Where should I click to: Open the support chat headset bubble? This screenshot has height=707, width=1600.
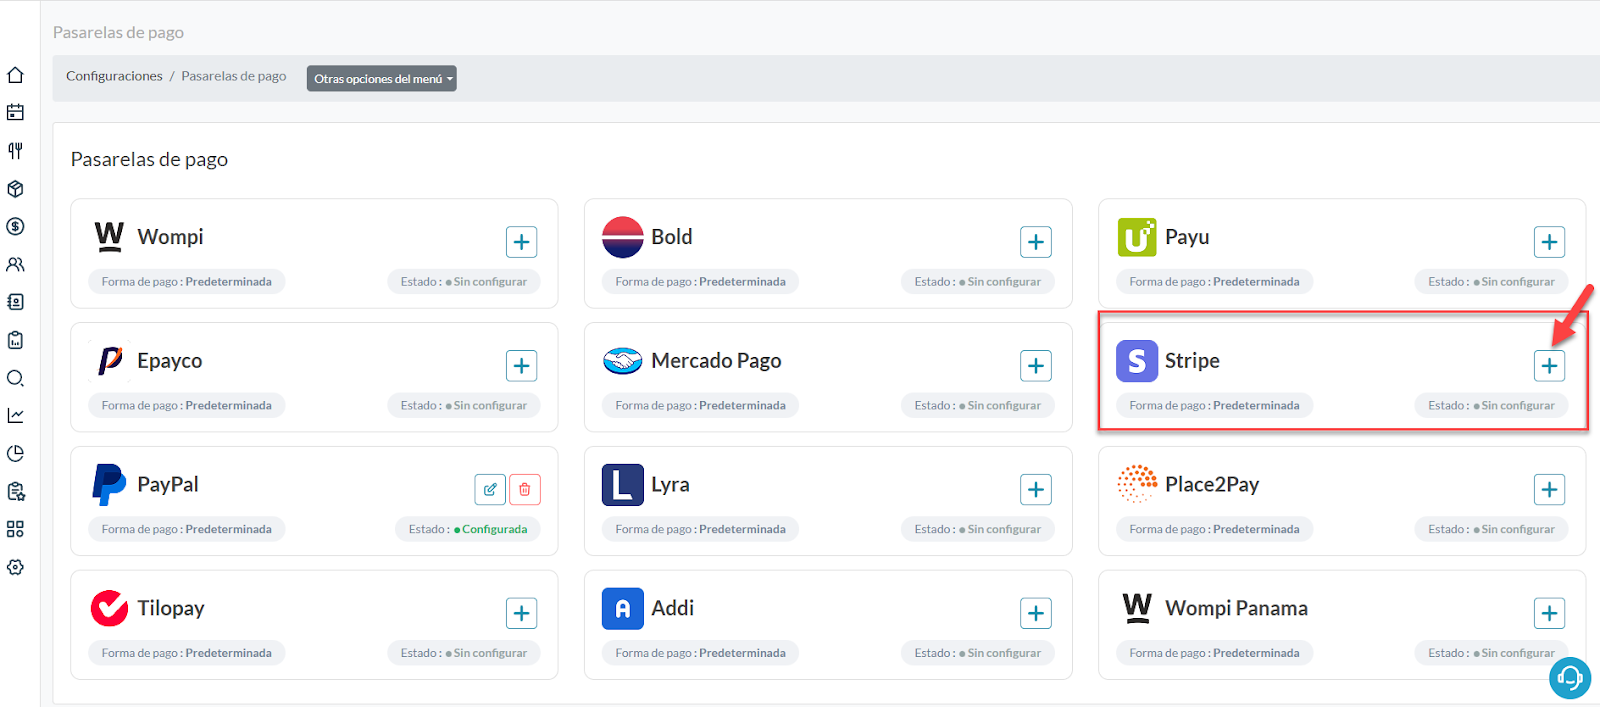click(x=1569, y=677)
